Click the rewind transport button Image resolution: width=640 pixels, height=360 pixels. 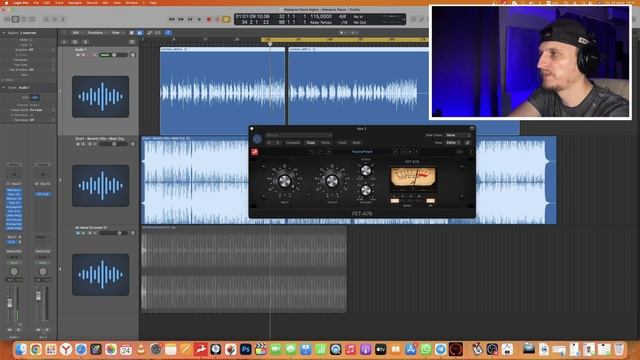(x=171, y=19)
